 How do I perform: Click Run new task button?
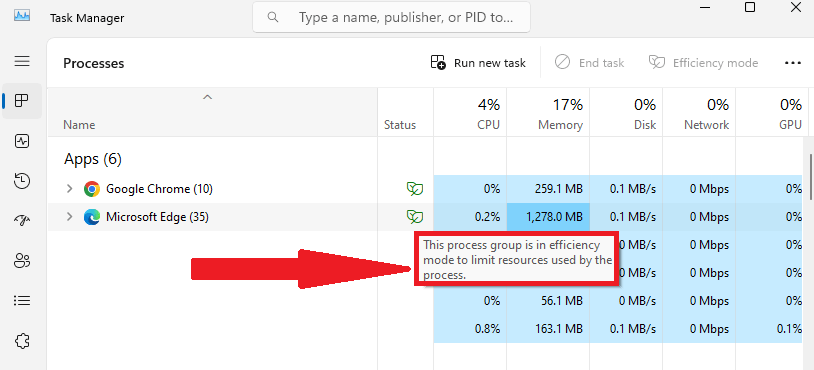click(x=478, y=63)
